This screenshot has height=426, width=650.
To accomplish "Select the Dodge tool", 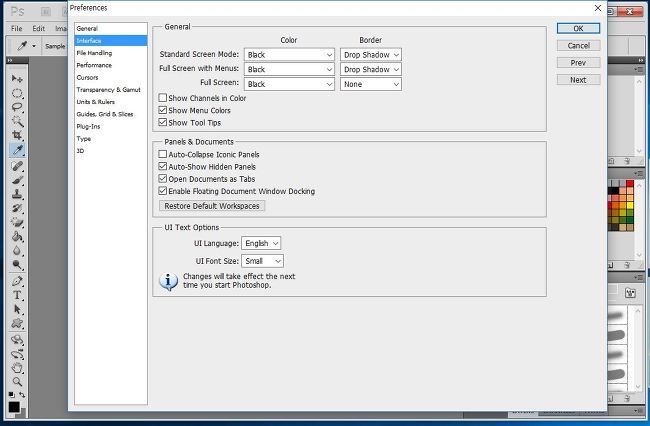I will coord(17,264).
